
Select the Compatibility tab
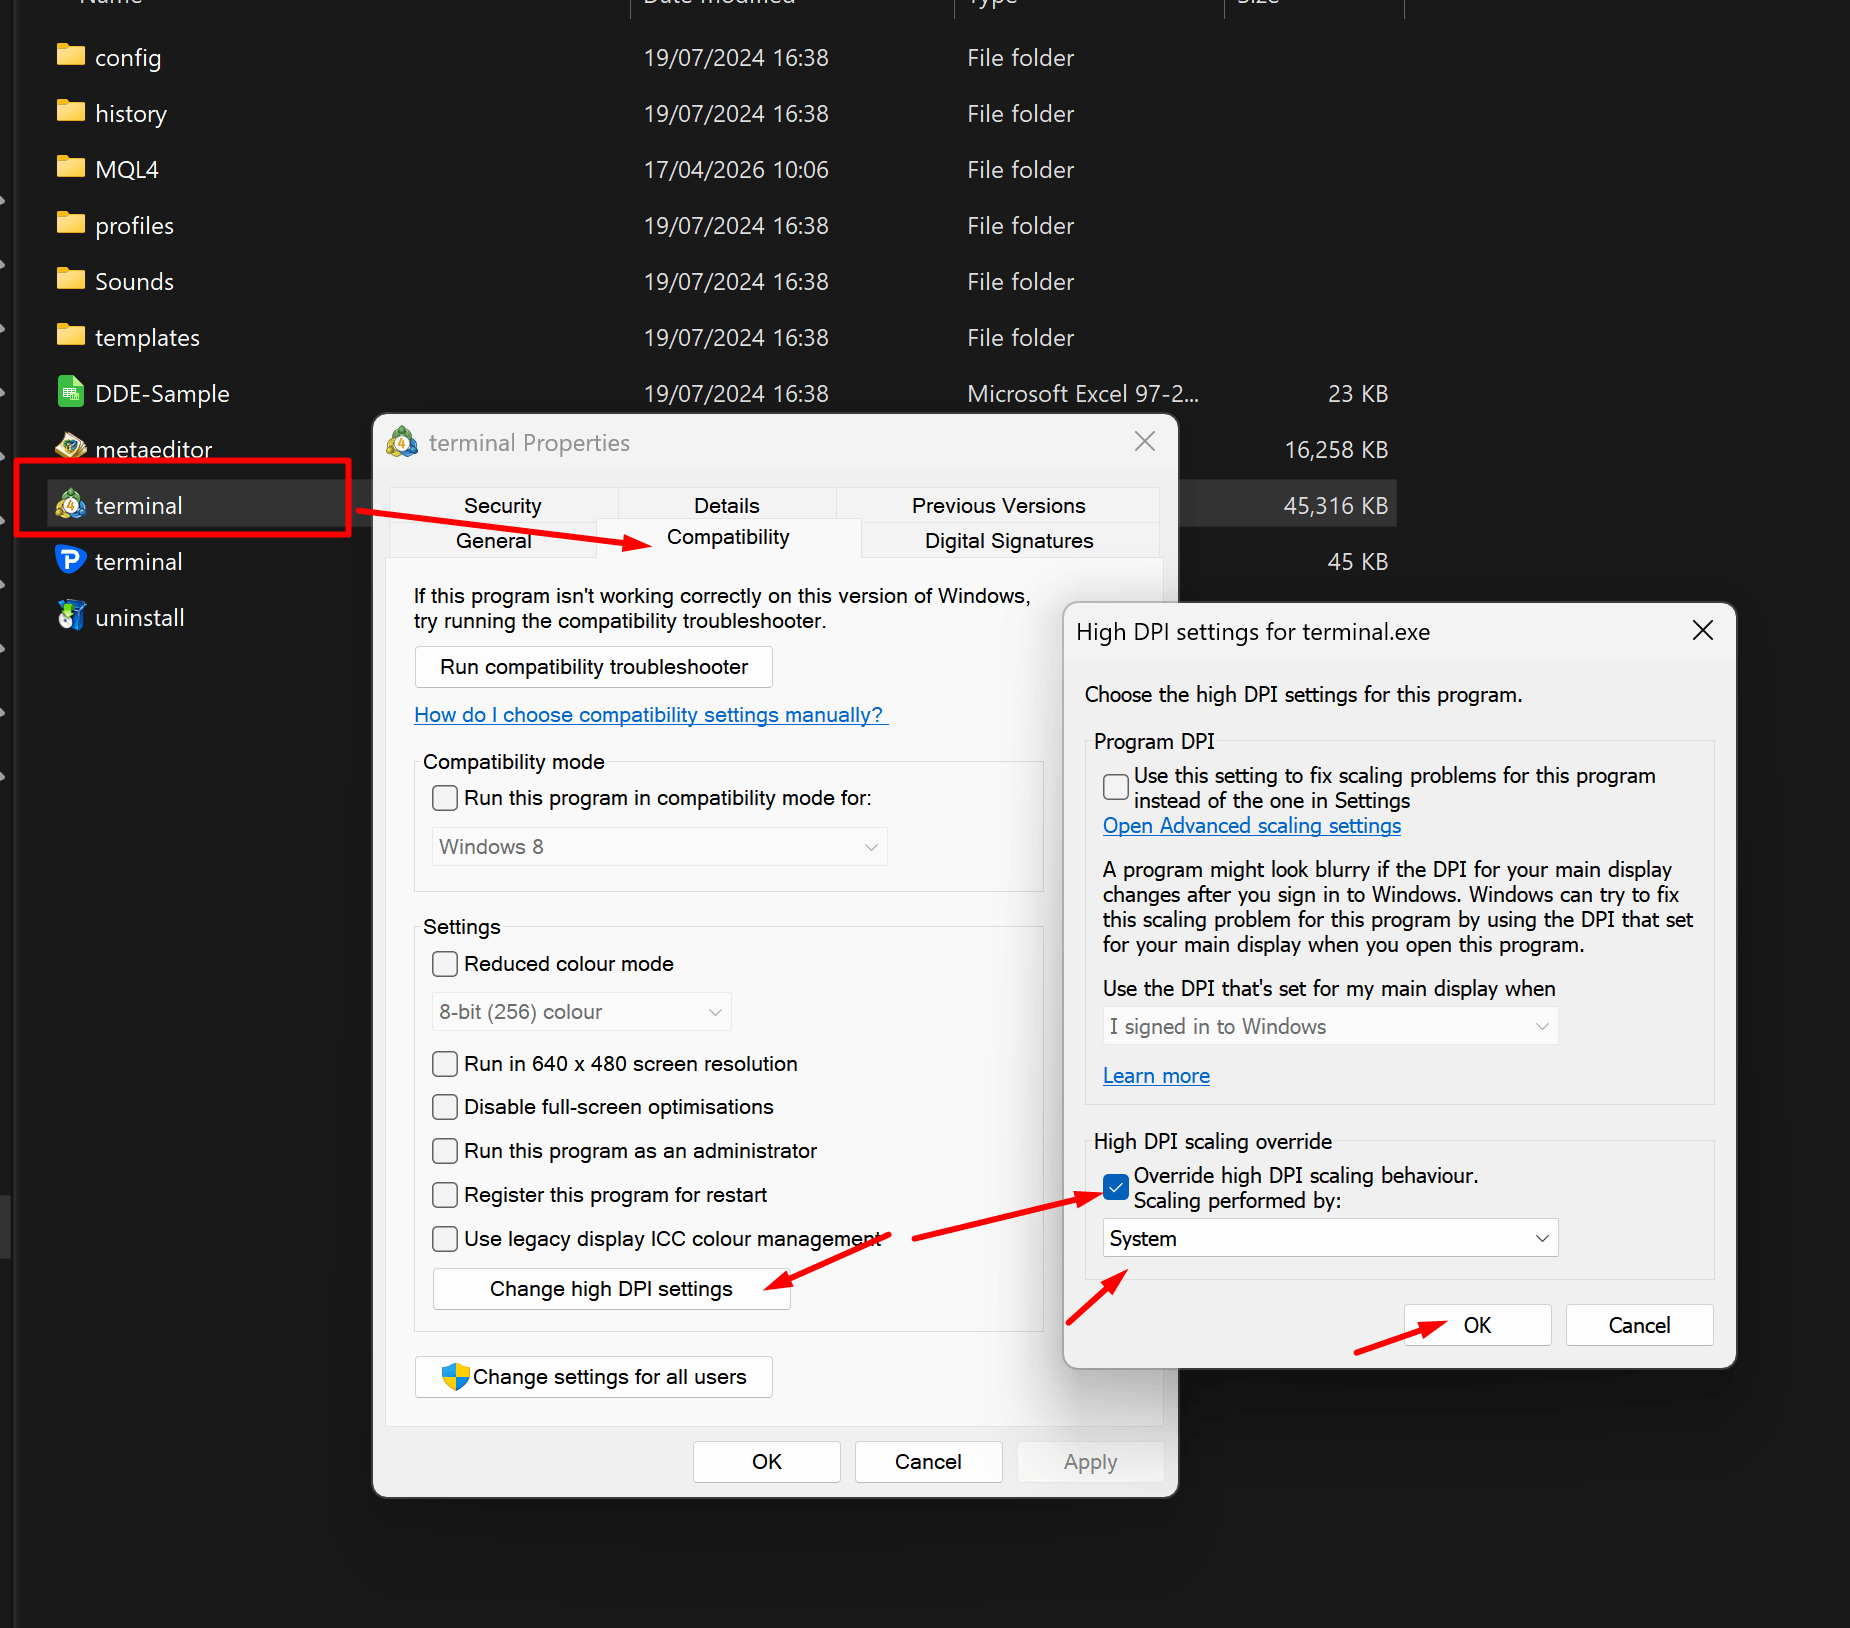click(x=728, y=538)
